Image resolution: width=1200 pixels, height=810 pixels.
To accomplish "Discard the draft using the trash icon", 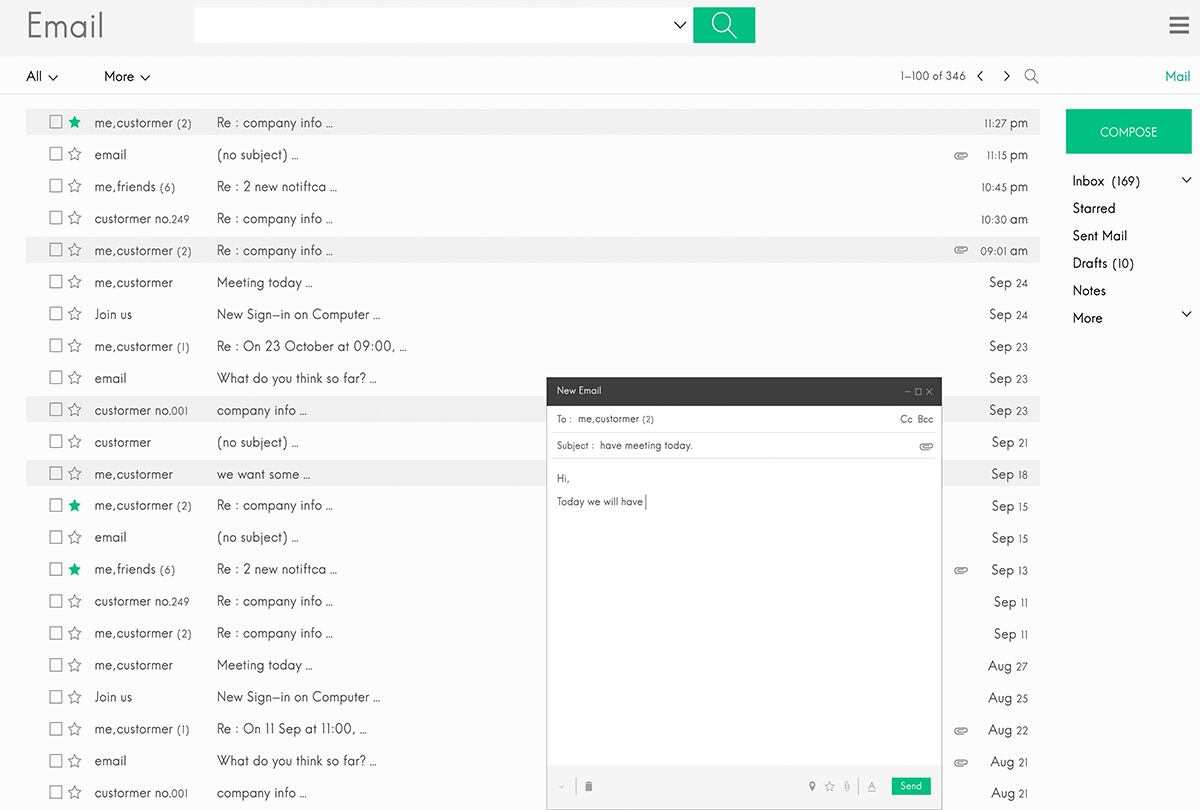I will (x=589, y=786).
